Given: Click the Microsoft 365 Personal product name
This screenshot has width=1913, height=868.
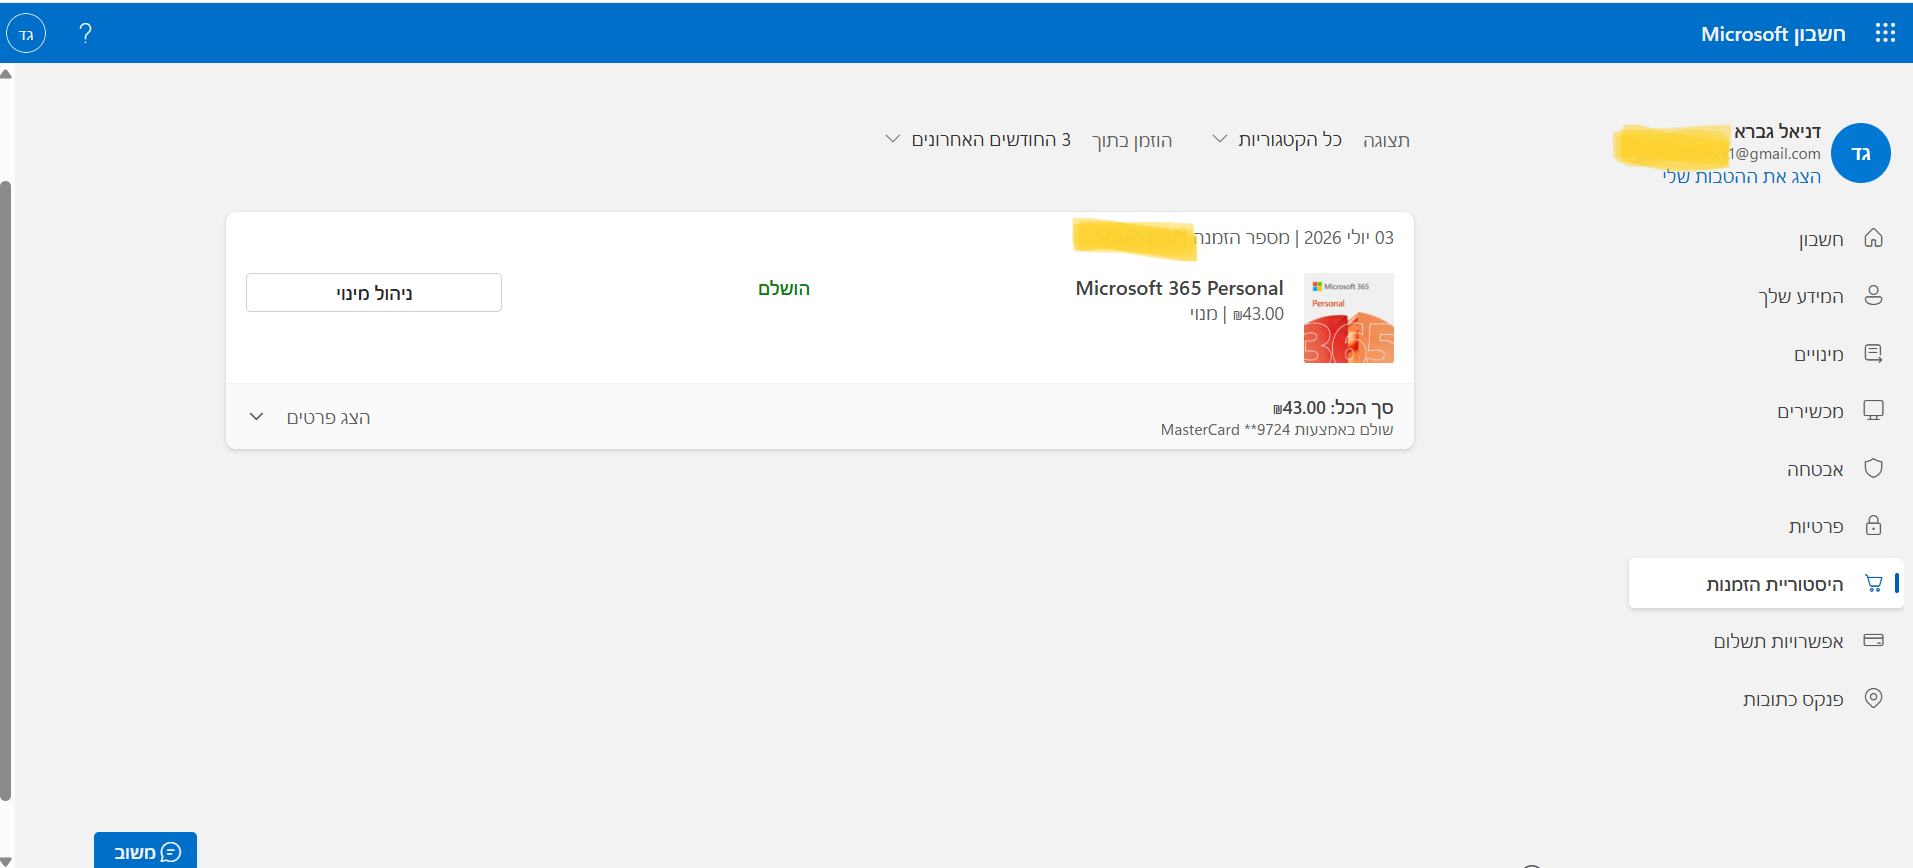Looking at the screenshot, I should coord(1179,288).
